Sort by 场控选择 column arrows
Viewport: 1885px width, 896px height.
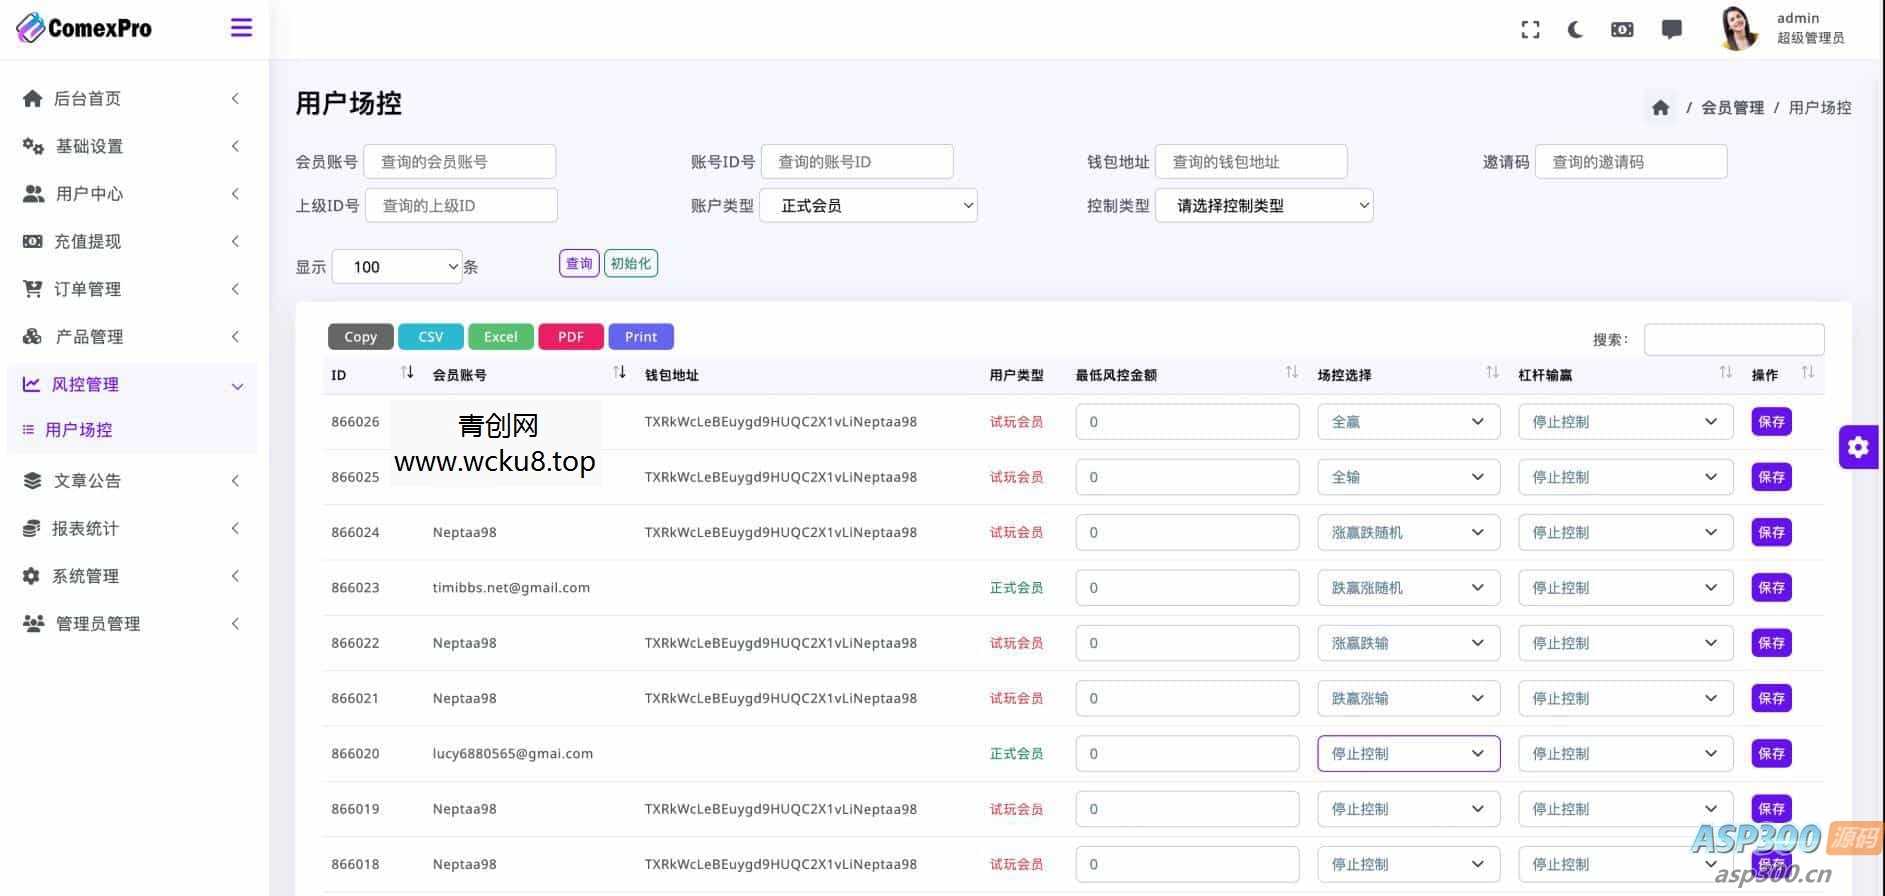pos(1492,373)
